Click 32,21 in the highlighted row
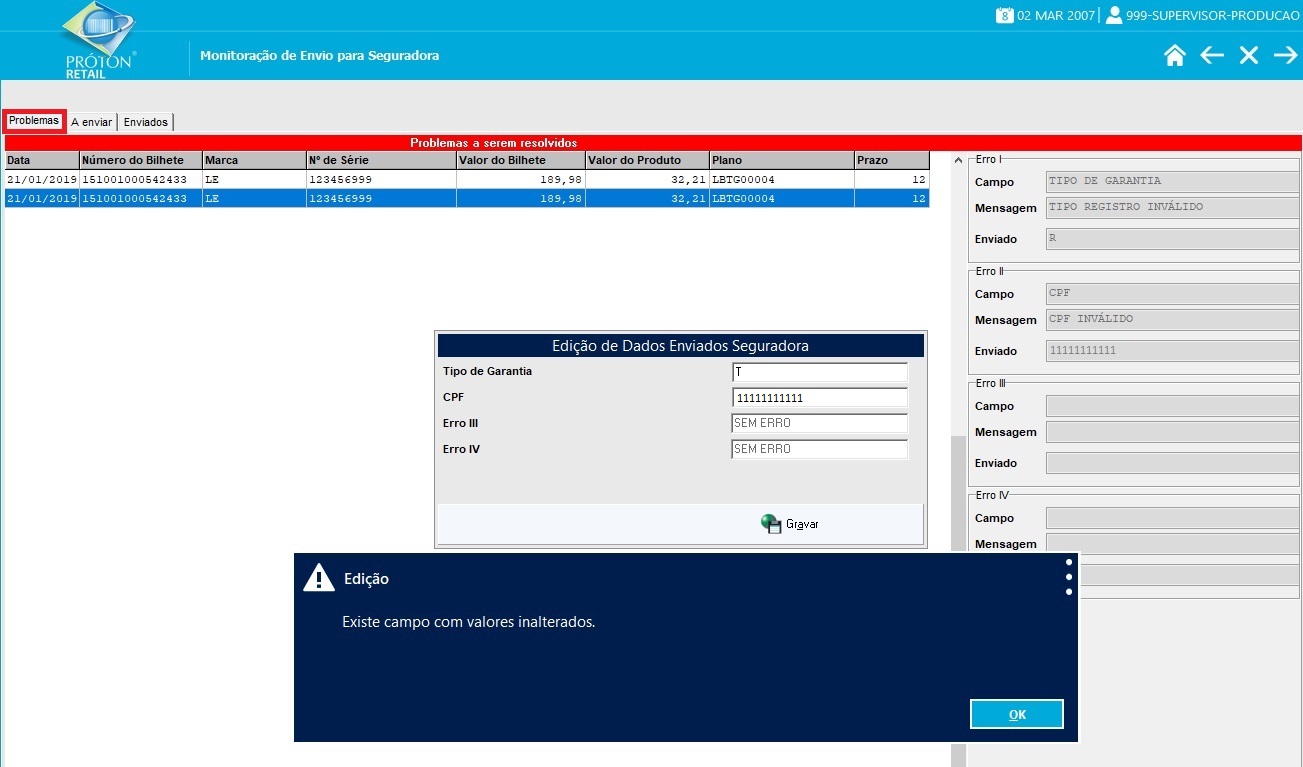The width and height of the screenshot is (1303, 767). 689,199
